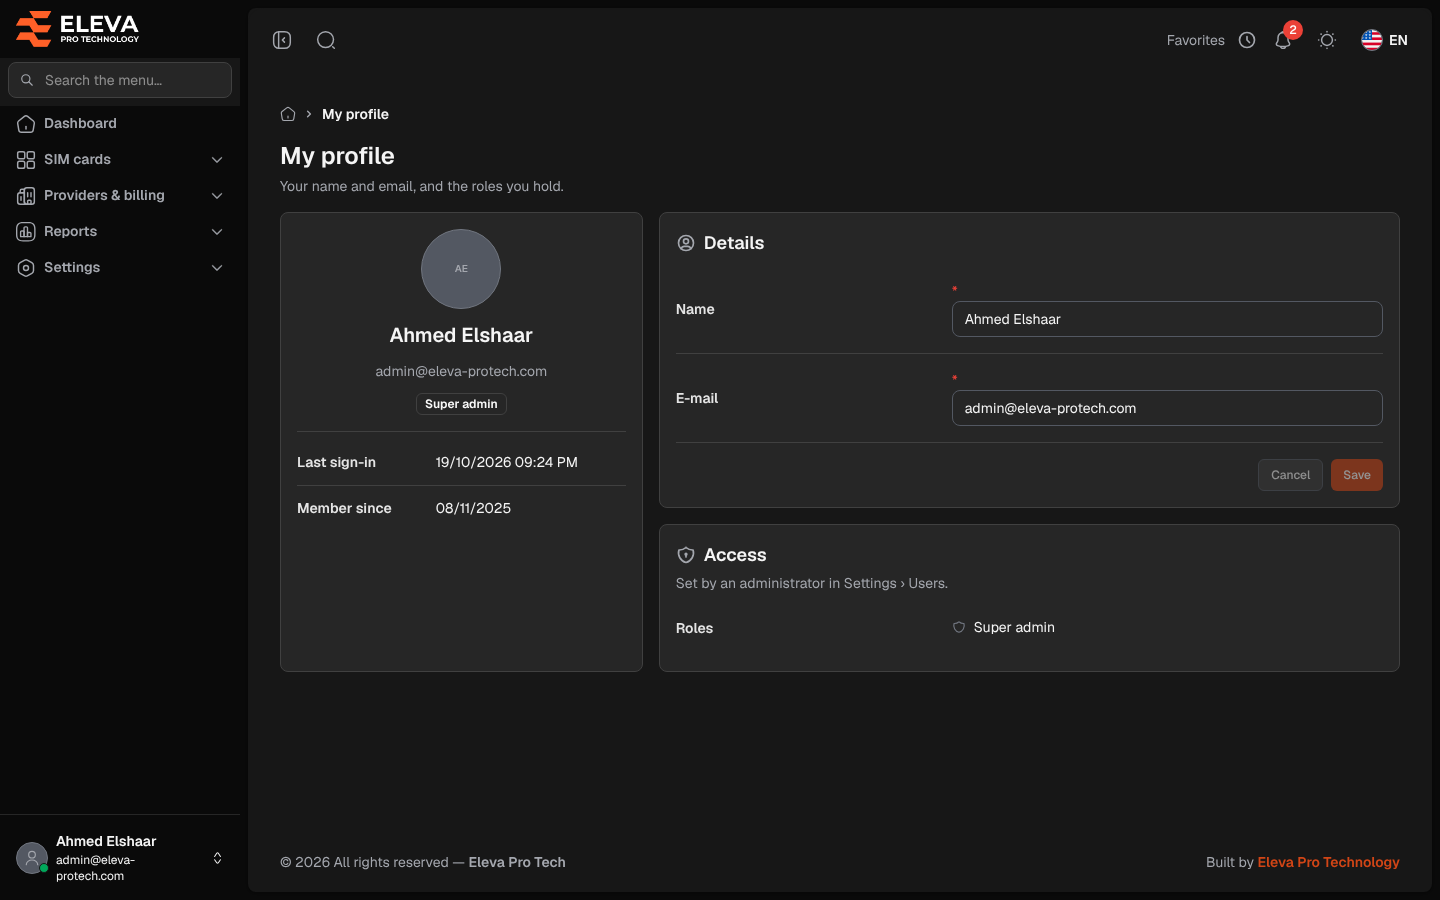The height and width of the screenshot is (900, 1440).
Task: Expand Providers & billing chevron
Action: [217, 196]
